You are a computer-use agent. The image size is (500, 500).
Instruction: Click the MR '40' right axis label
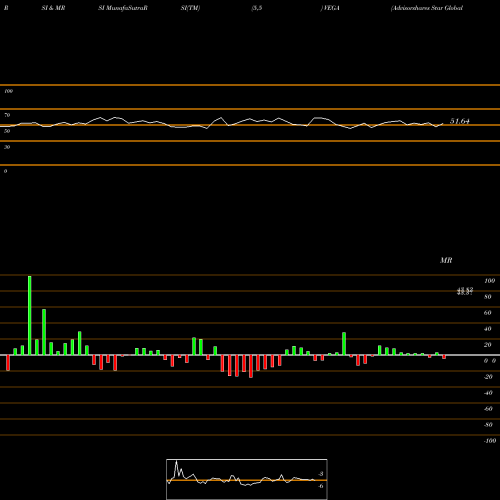tap(488, 329)
